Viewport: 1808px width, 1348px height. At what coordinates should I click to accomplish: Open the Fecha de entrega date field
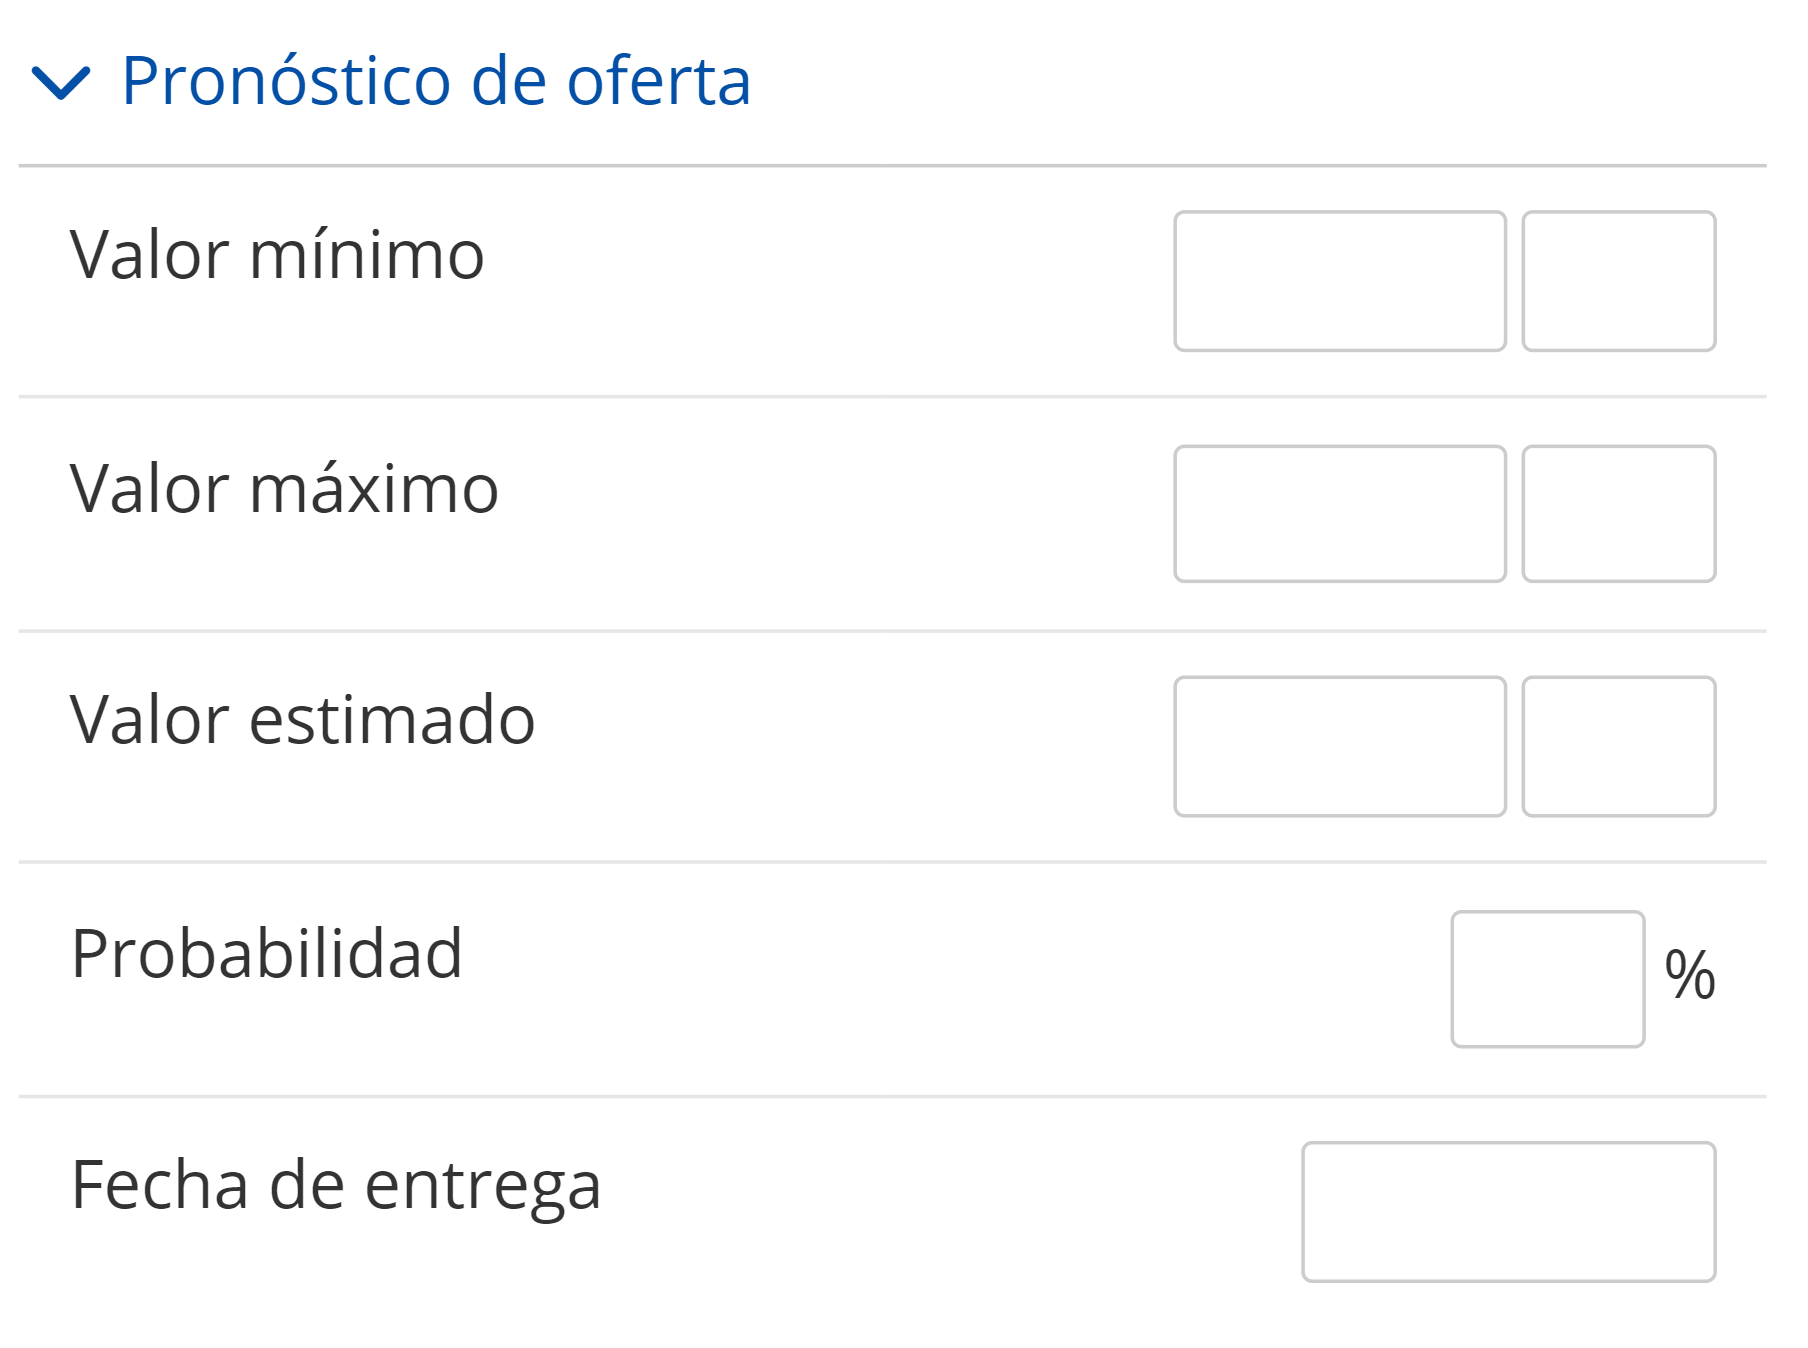pos(1508,1211)
